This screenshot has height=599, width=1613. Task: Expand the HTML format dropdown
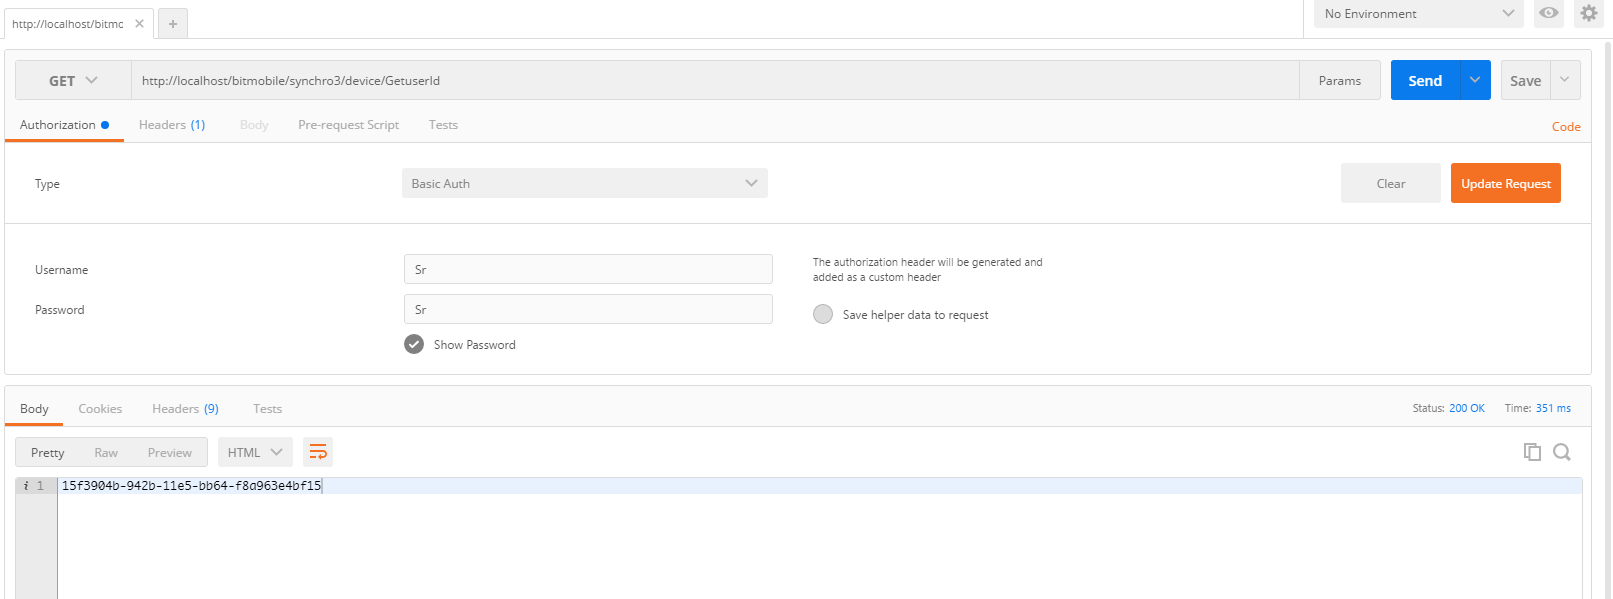click(255, 453)
